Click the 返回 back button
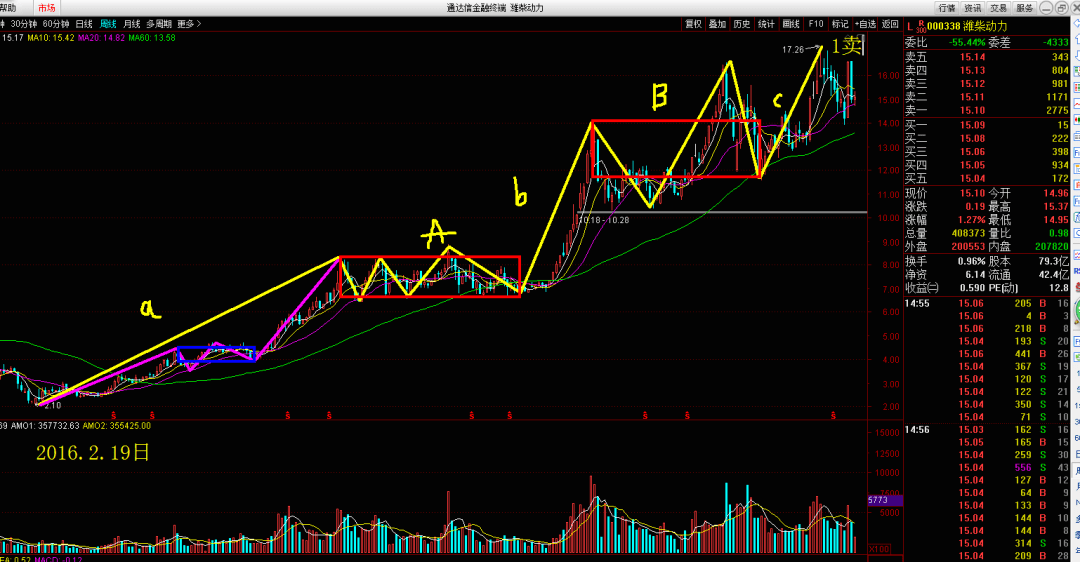The width and height of the screenshot is (1080, 562). (x=890, y=23)
